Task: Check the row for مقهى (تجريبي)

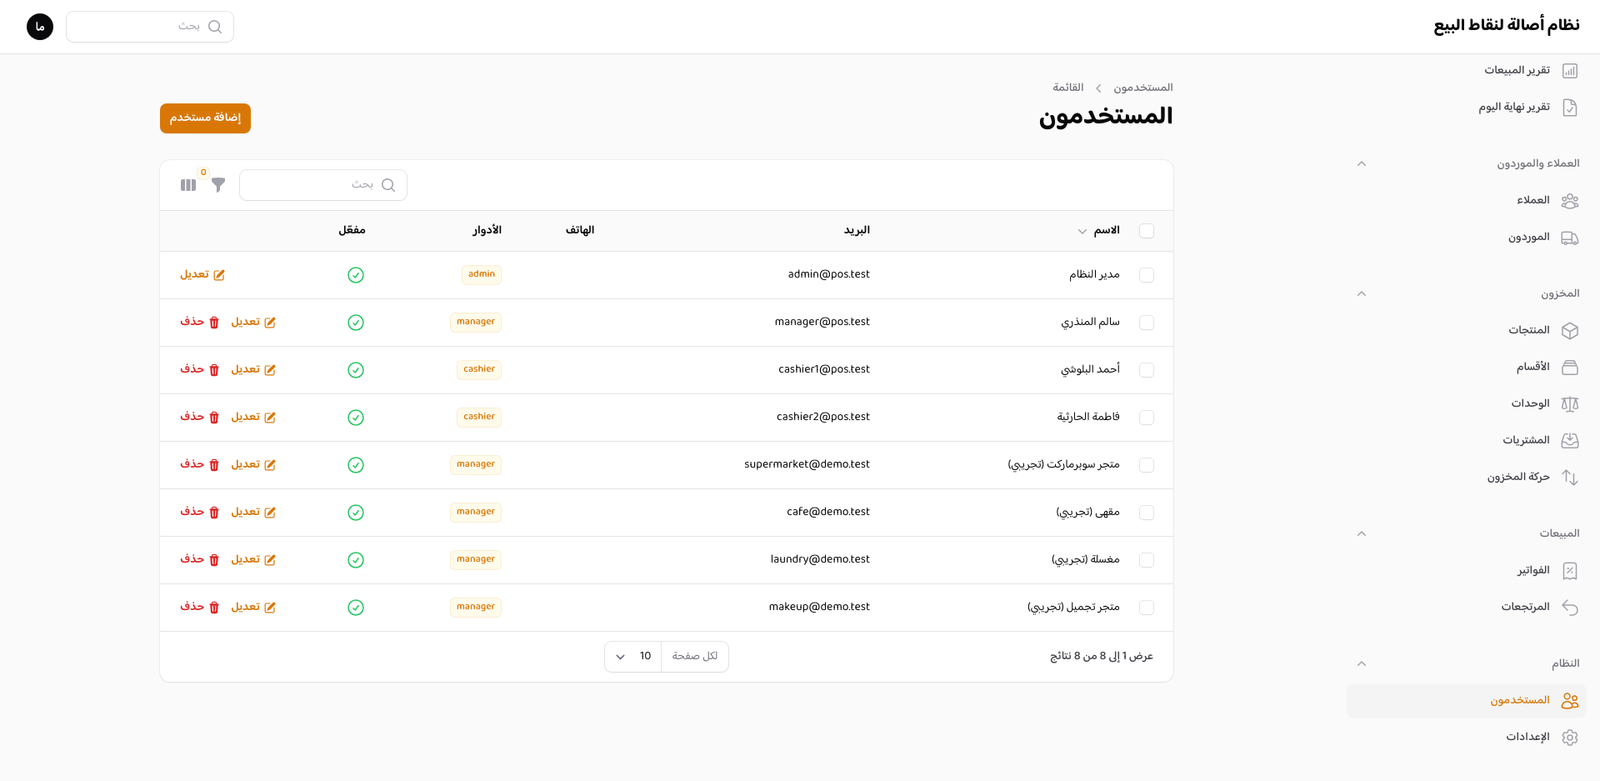Action: point(1146,513)
